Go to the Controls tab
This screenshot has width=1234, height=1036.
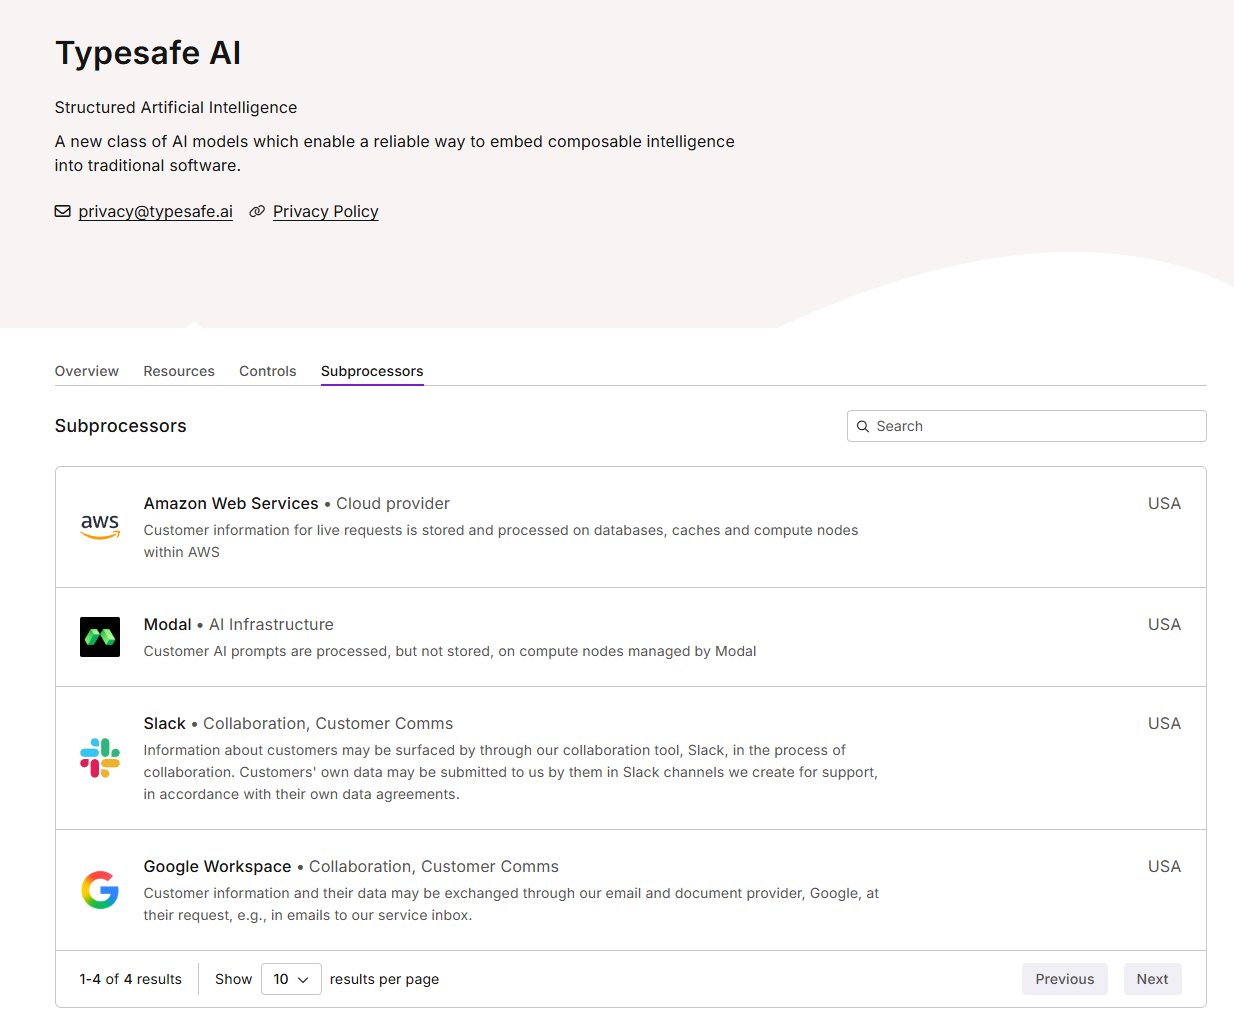click(268, 371)
